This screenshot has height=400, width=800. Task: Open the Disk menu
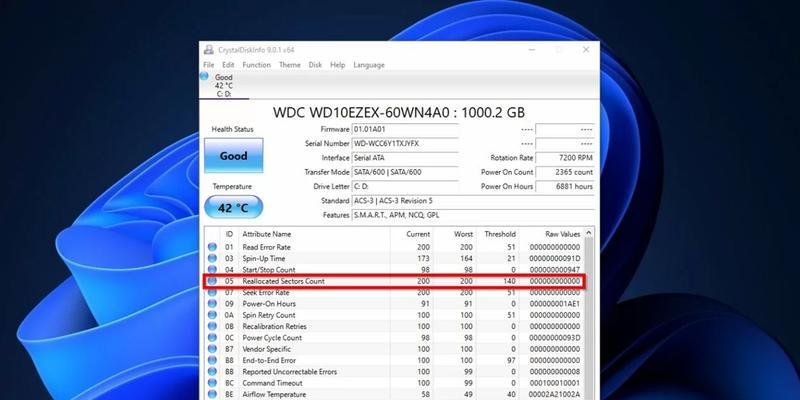pyautogui.click(x=315, y=65)
